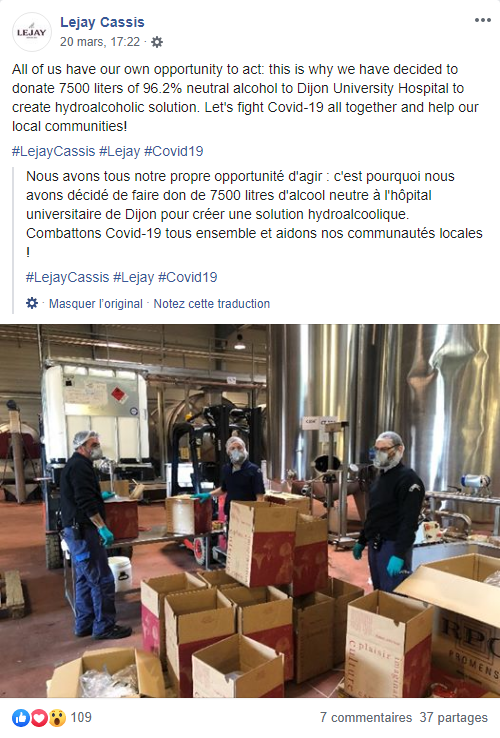Click the #Lejay hashtag in original post
This screenshot has width=500, height=738.
(x=120, y=151)
